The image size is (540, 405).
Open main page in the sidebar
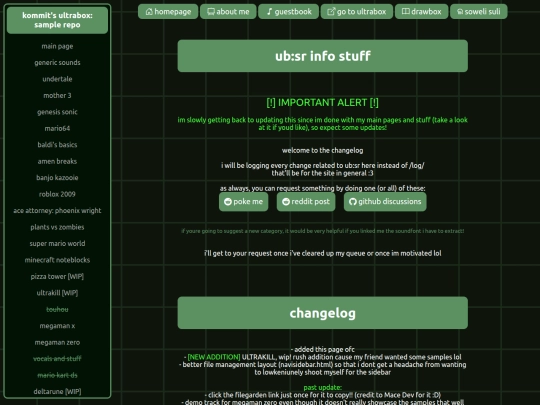[57, 46]
